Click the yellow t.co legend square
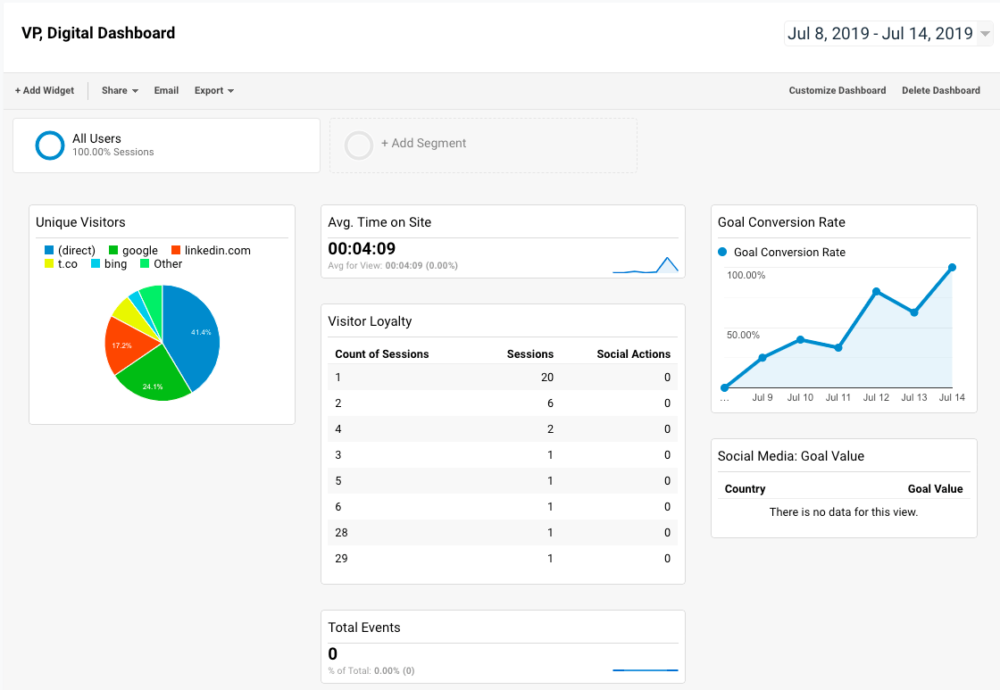Image resolution: width=1000 pixels, height=690 pixels. pos(47,264)
